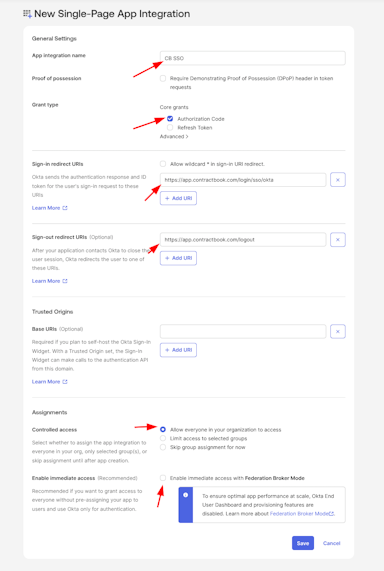Viewport: 384px width, 571px height.
Task: Click the app integration grid icon in header
Action: click(27, 14)
